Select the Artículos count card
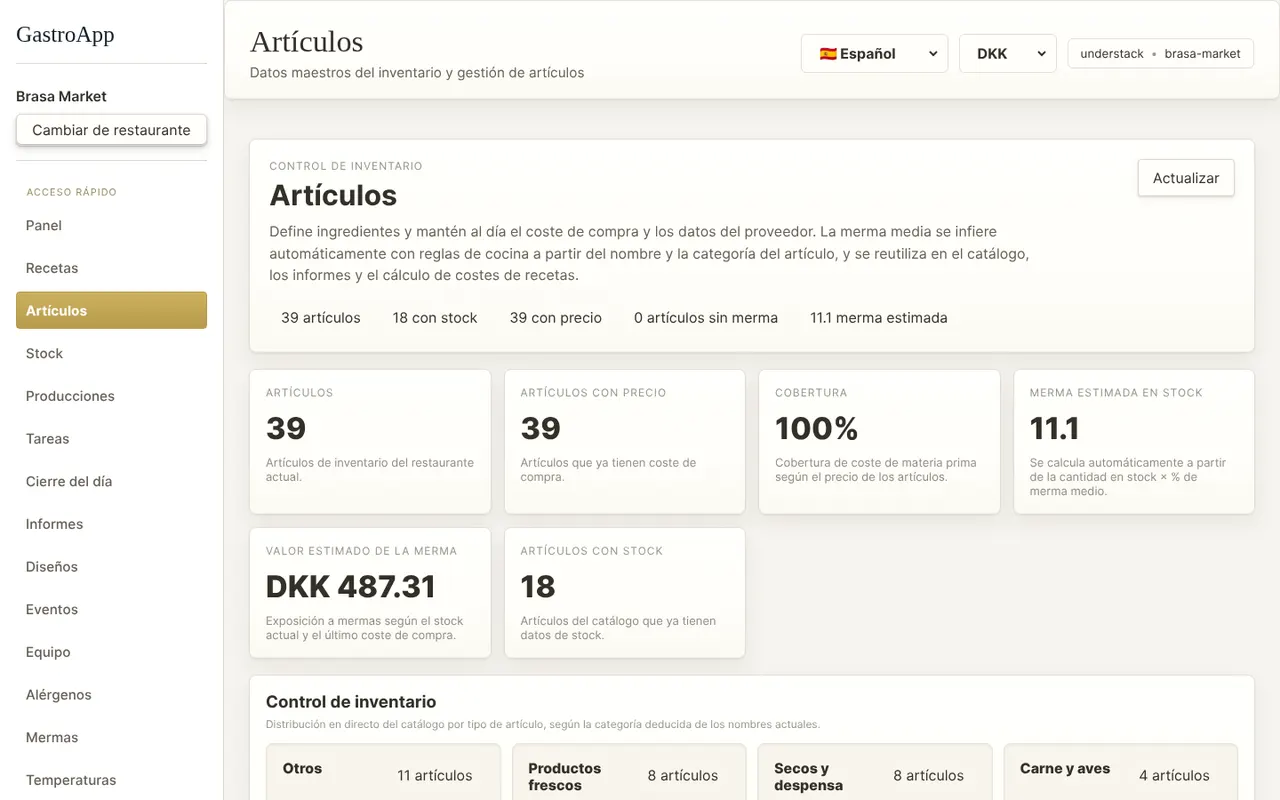Screen dimensions: 1280x800 point(370,441)
